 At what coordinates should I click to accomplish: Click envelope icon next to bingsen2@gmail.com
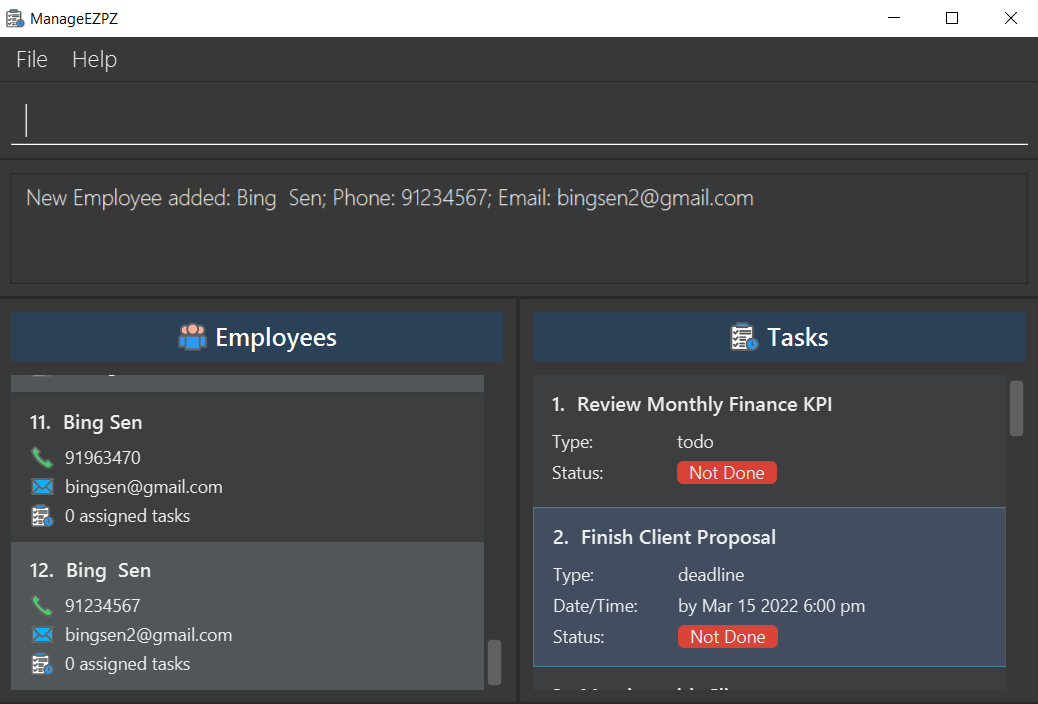42,634
